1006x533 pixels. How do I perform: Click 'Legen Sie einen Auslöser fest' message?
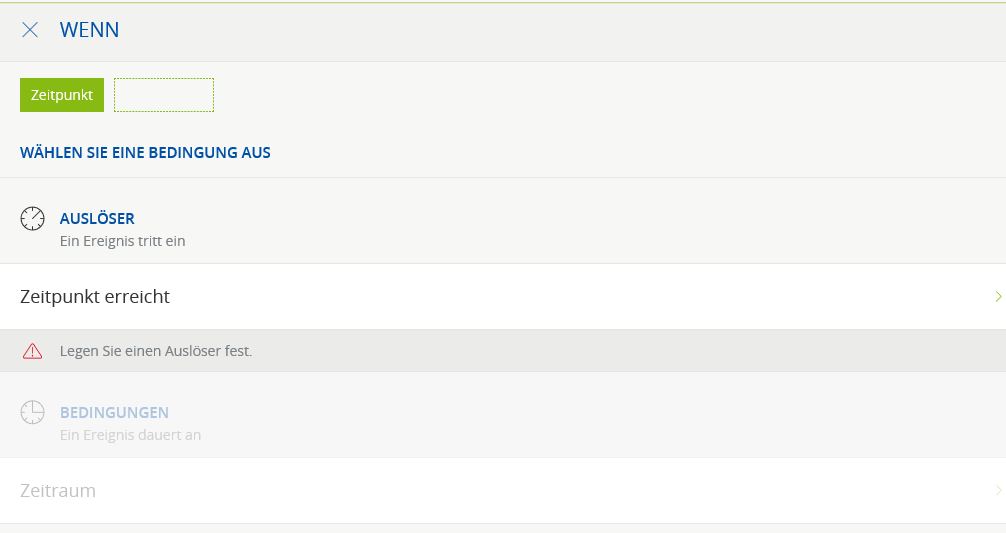(156, 351)
